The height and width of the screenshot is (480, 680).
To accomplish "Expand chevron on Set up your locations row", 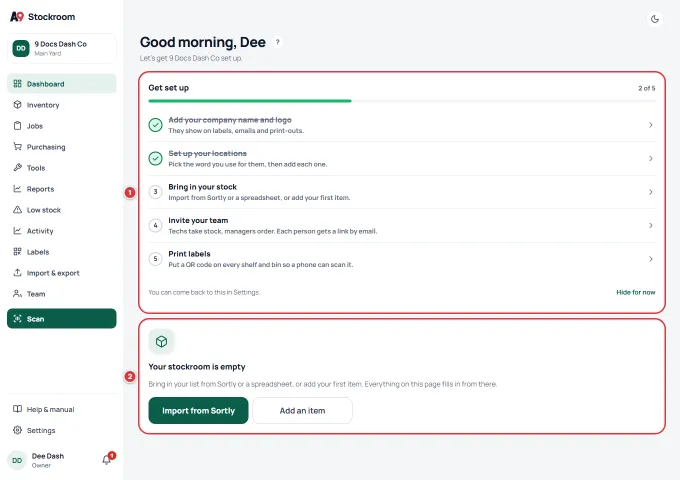I will point(651,158).
